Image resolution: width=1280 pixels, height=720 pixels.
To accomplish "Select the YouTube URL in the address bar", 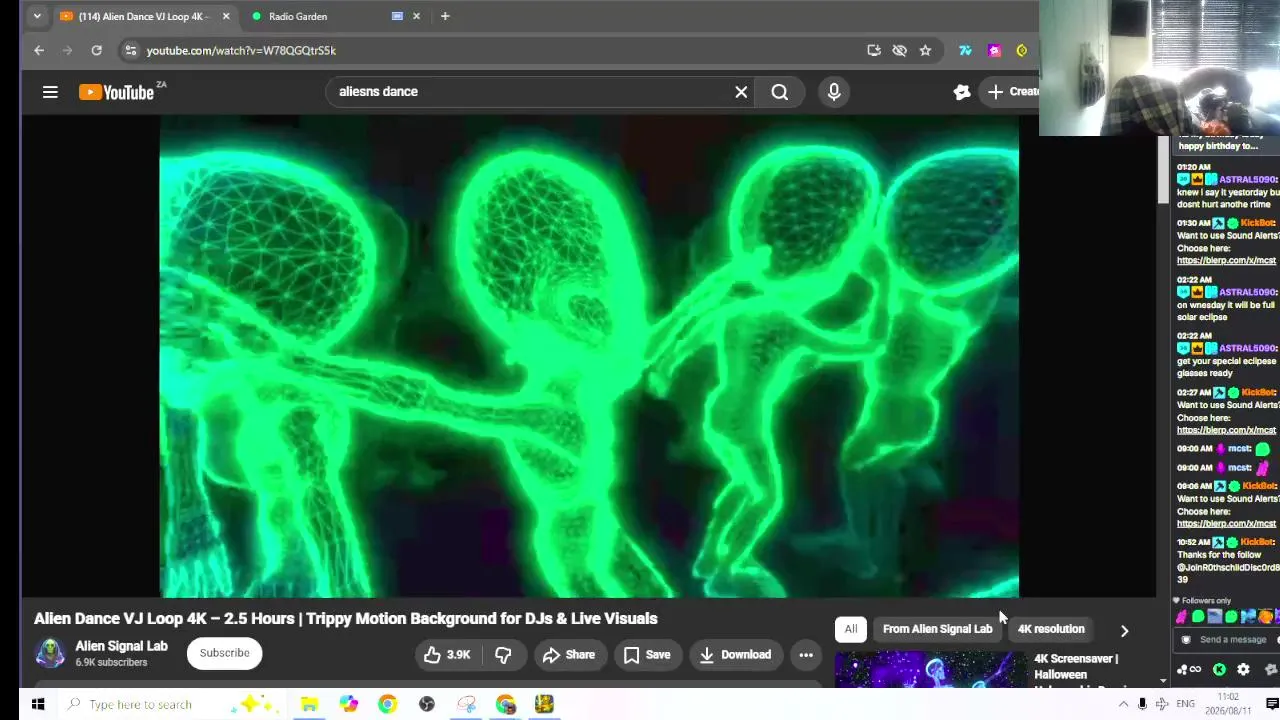I will click(x=241, y=50).
